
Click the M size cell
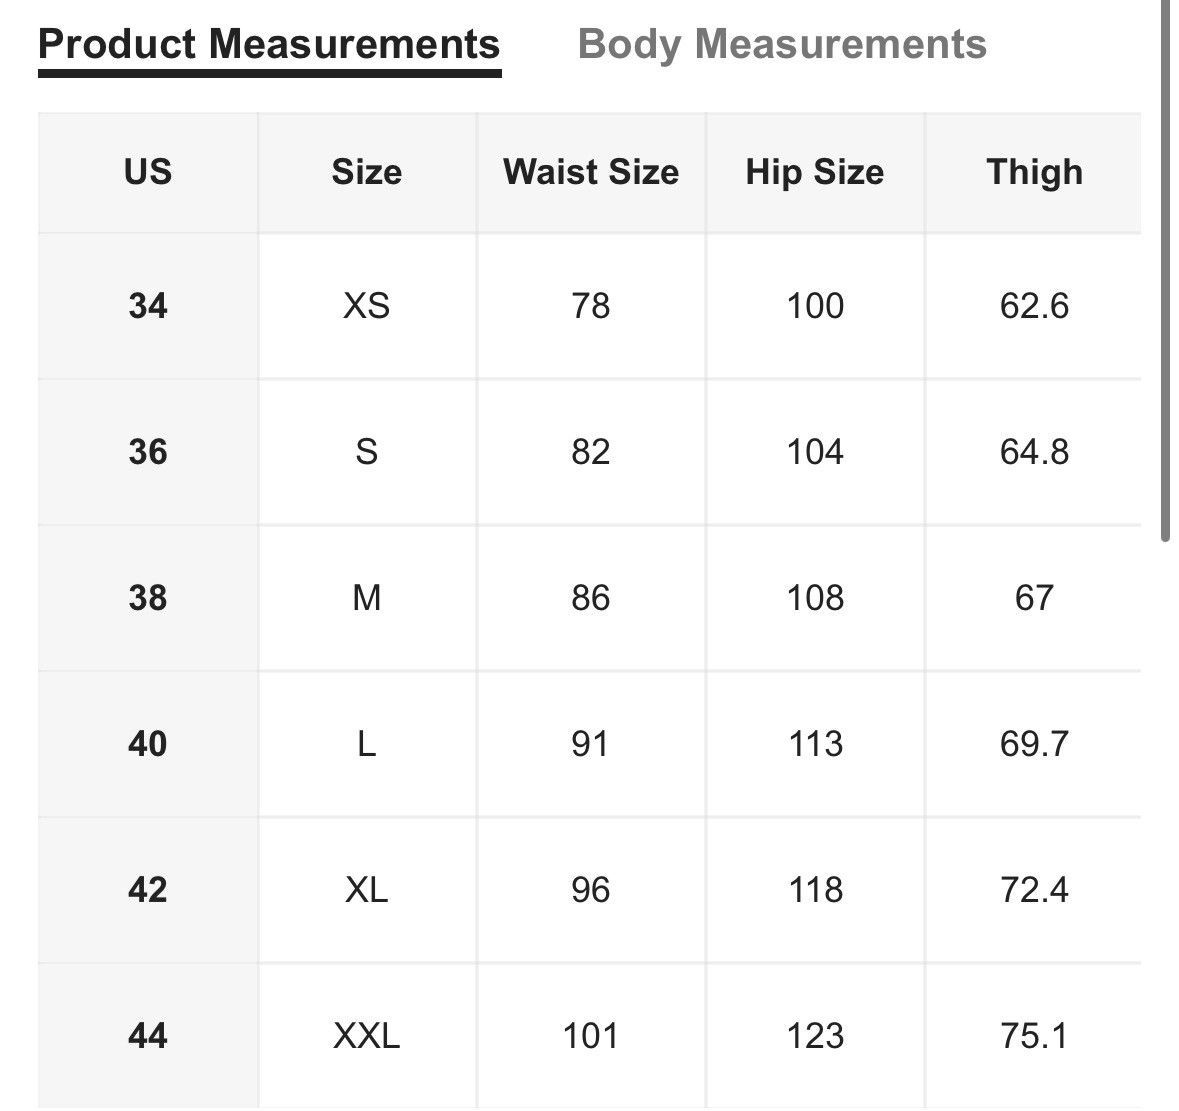[x=367, y=598]
